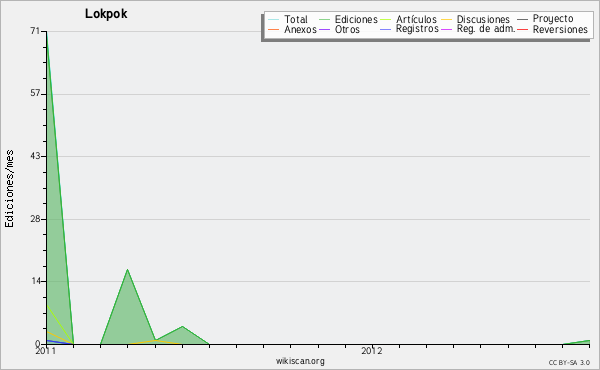Click the third small green peak
Image resolution: width=600 pixels, height=370 pixels.
tap(183, 326)
